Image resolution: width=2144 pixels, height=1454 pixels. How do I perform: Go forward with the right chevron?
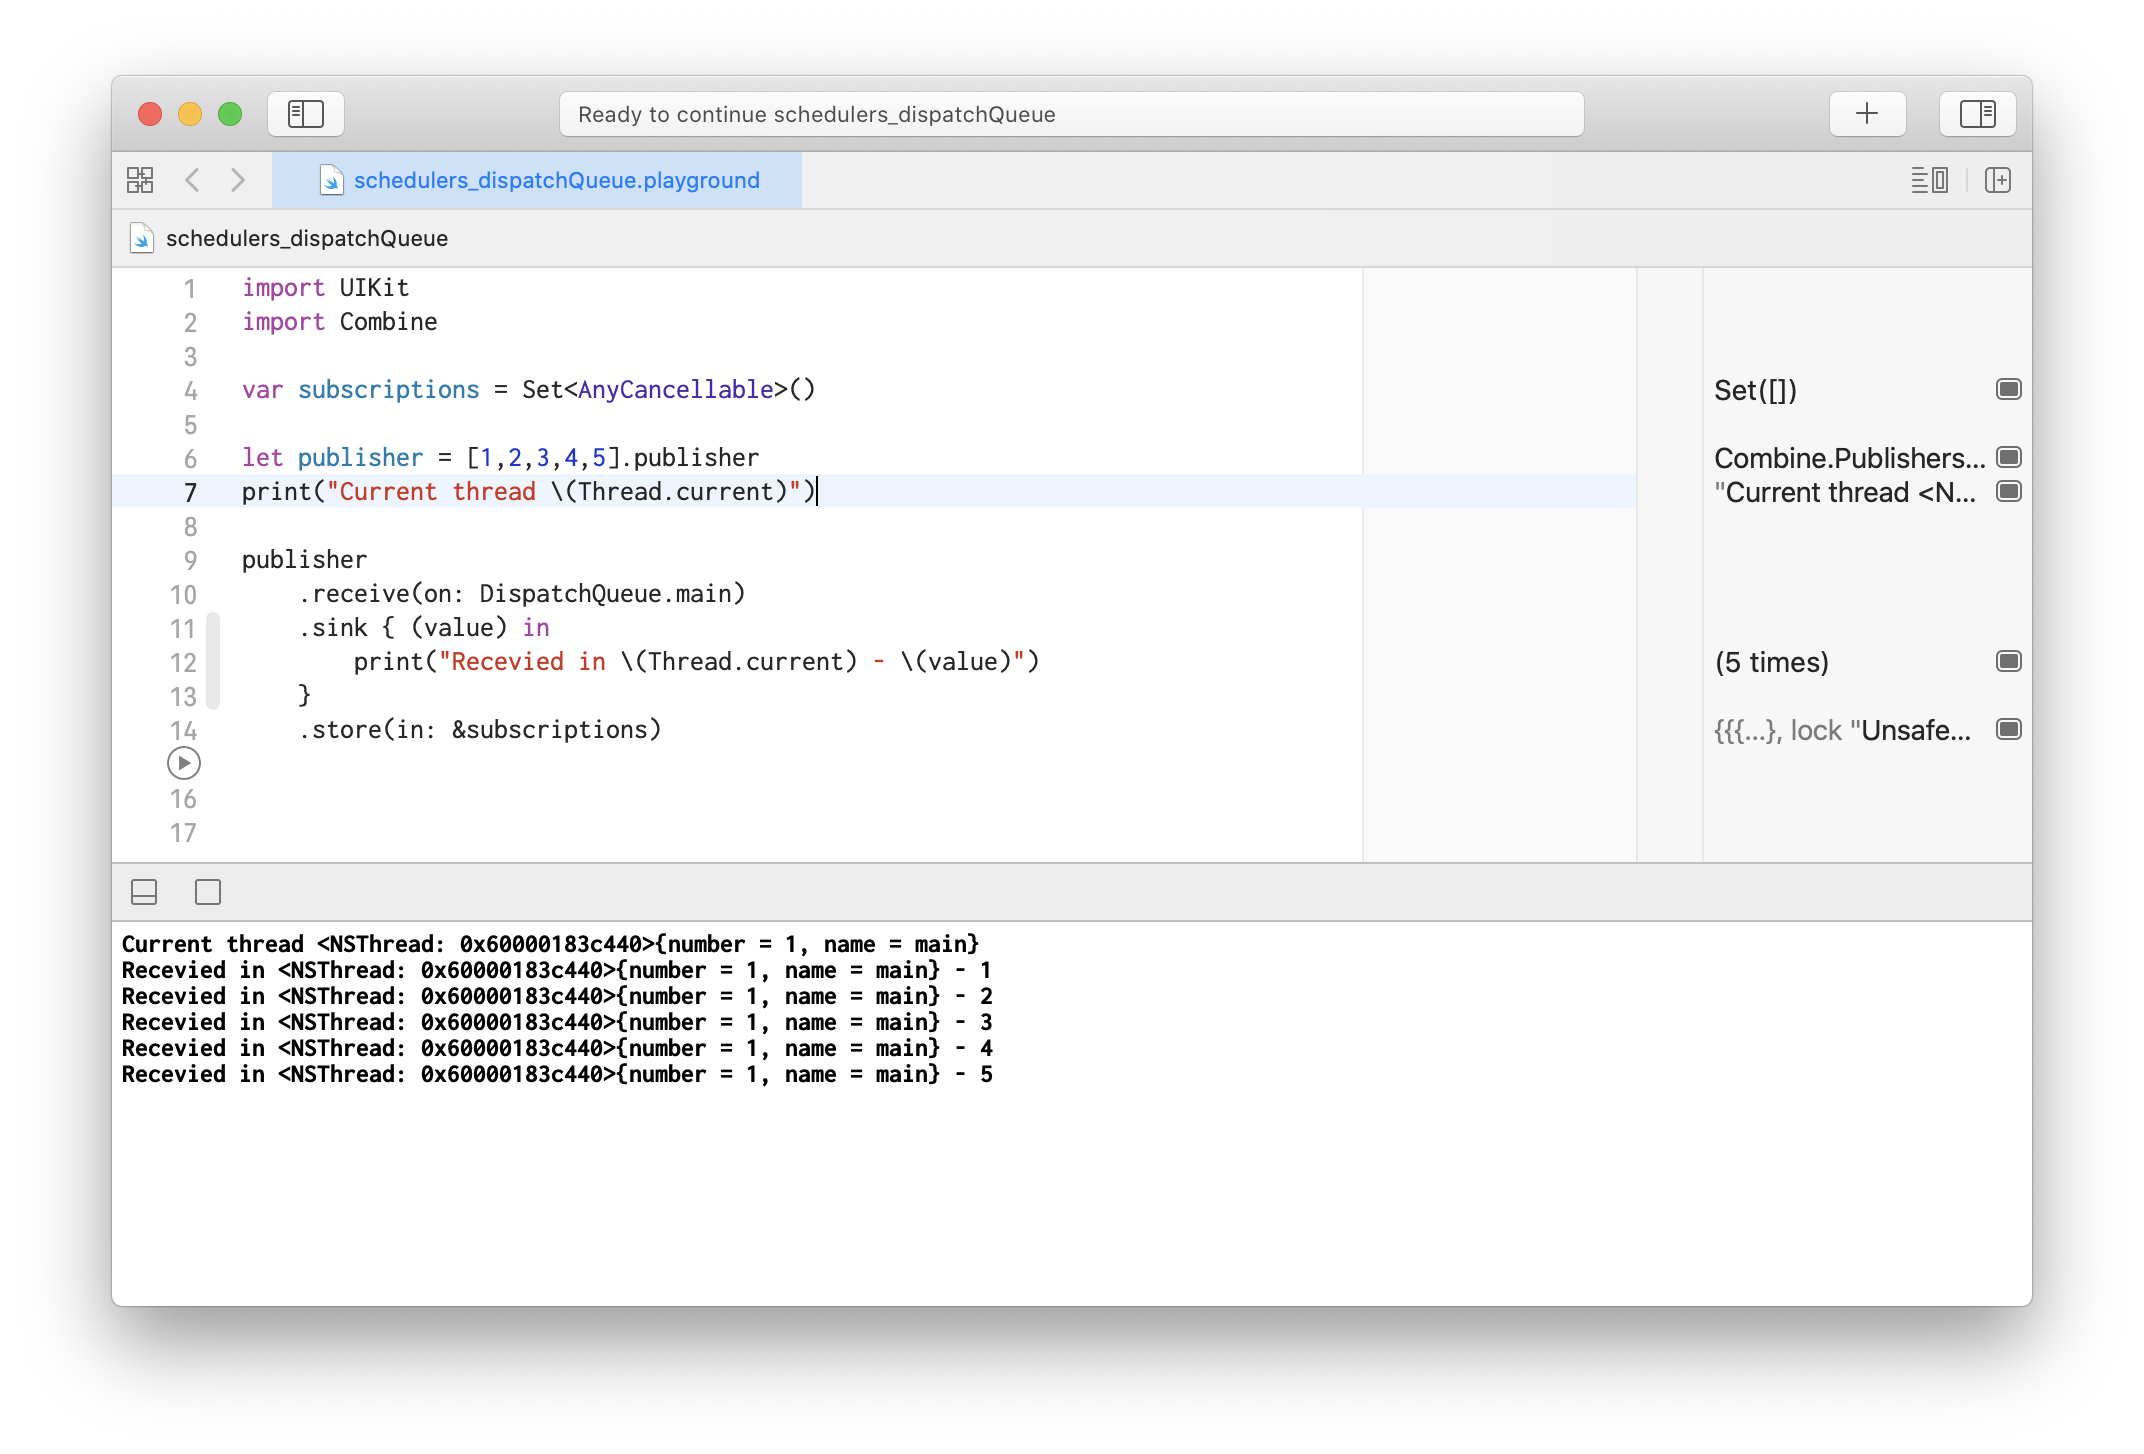[238, 180]
